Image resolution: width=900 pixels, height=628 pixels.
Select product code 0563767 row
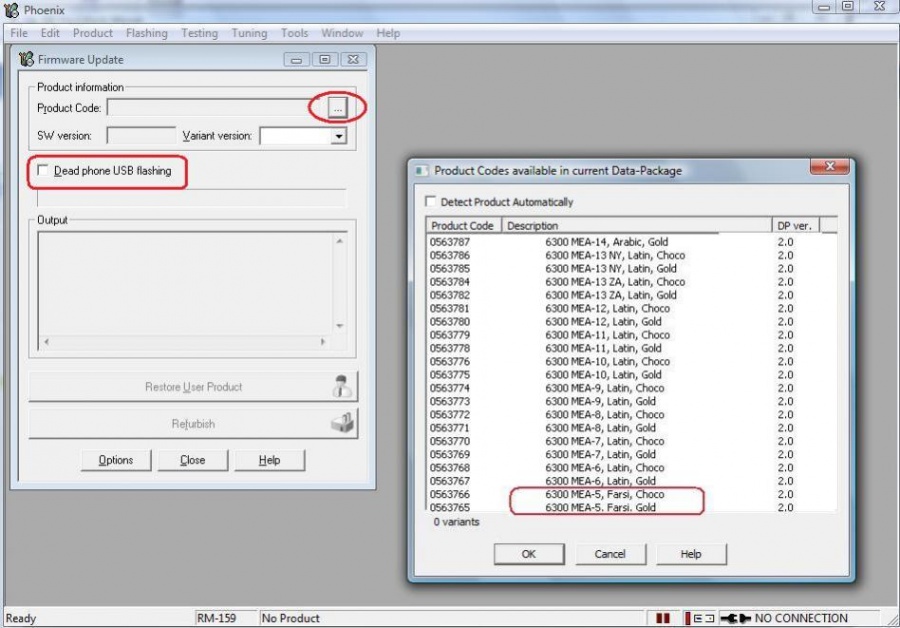631,481
